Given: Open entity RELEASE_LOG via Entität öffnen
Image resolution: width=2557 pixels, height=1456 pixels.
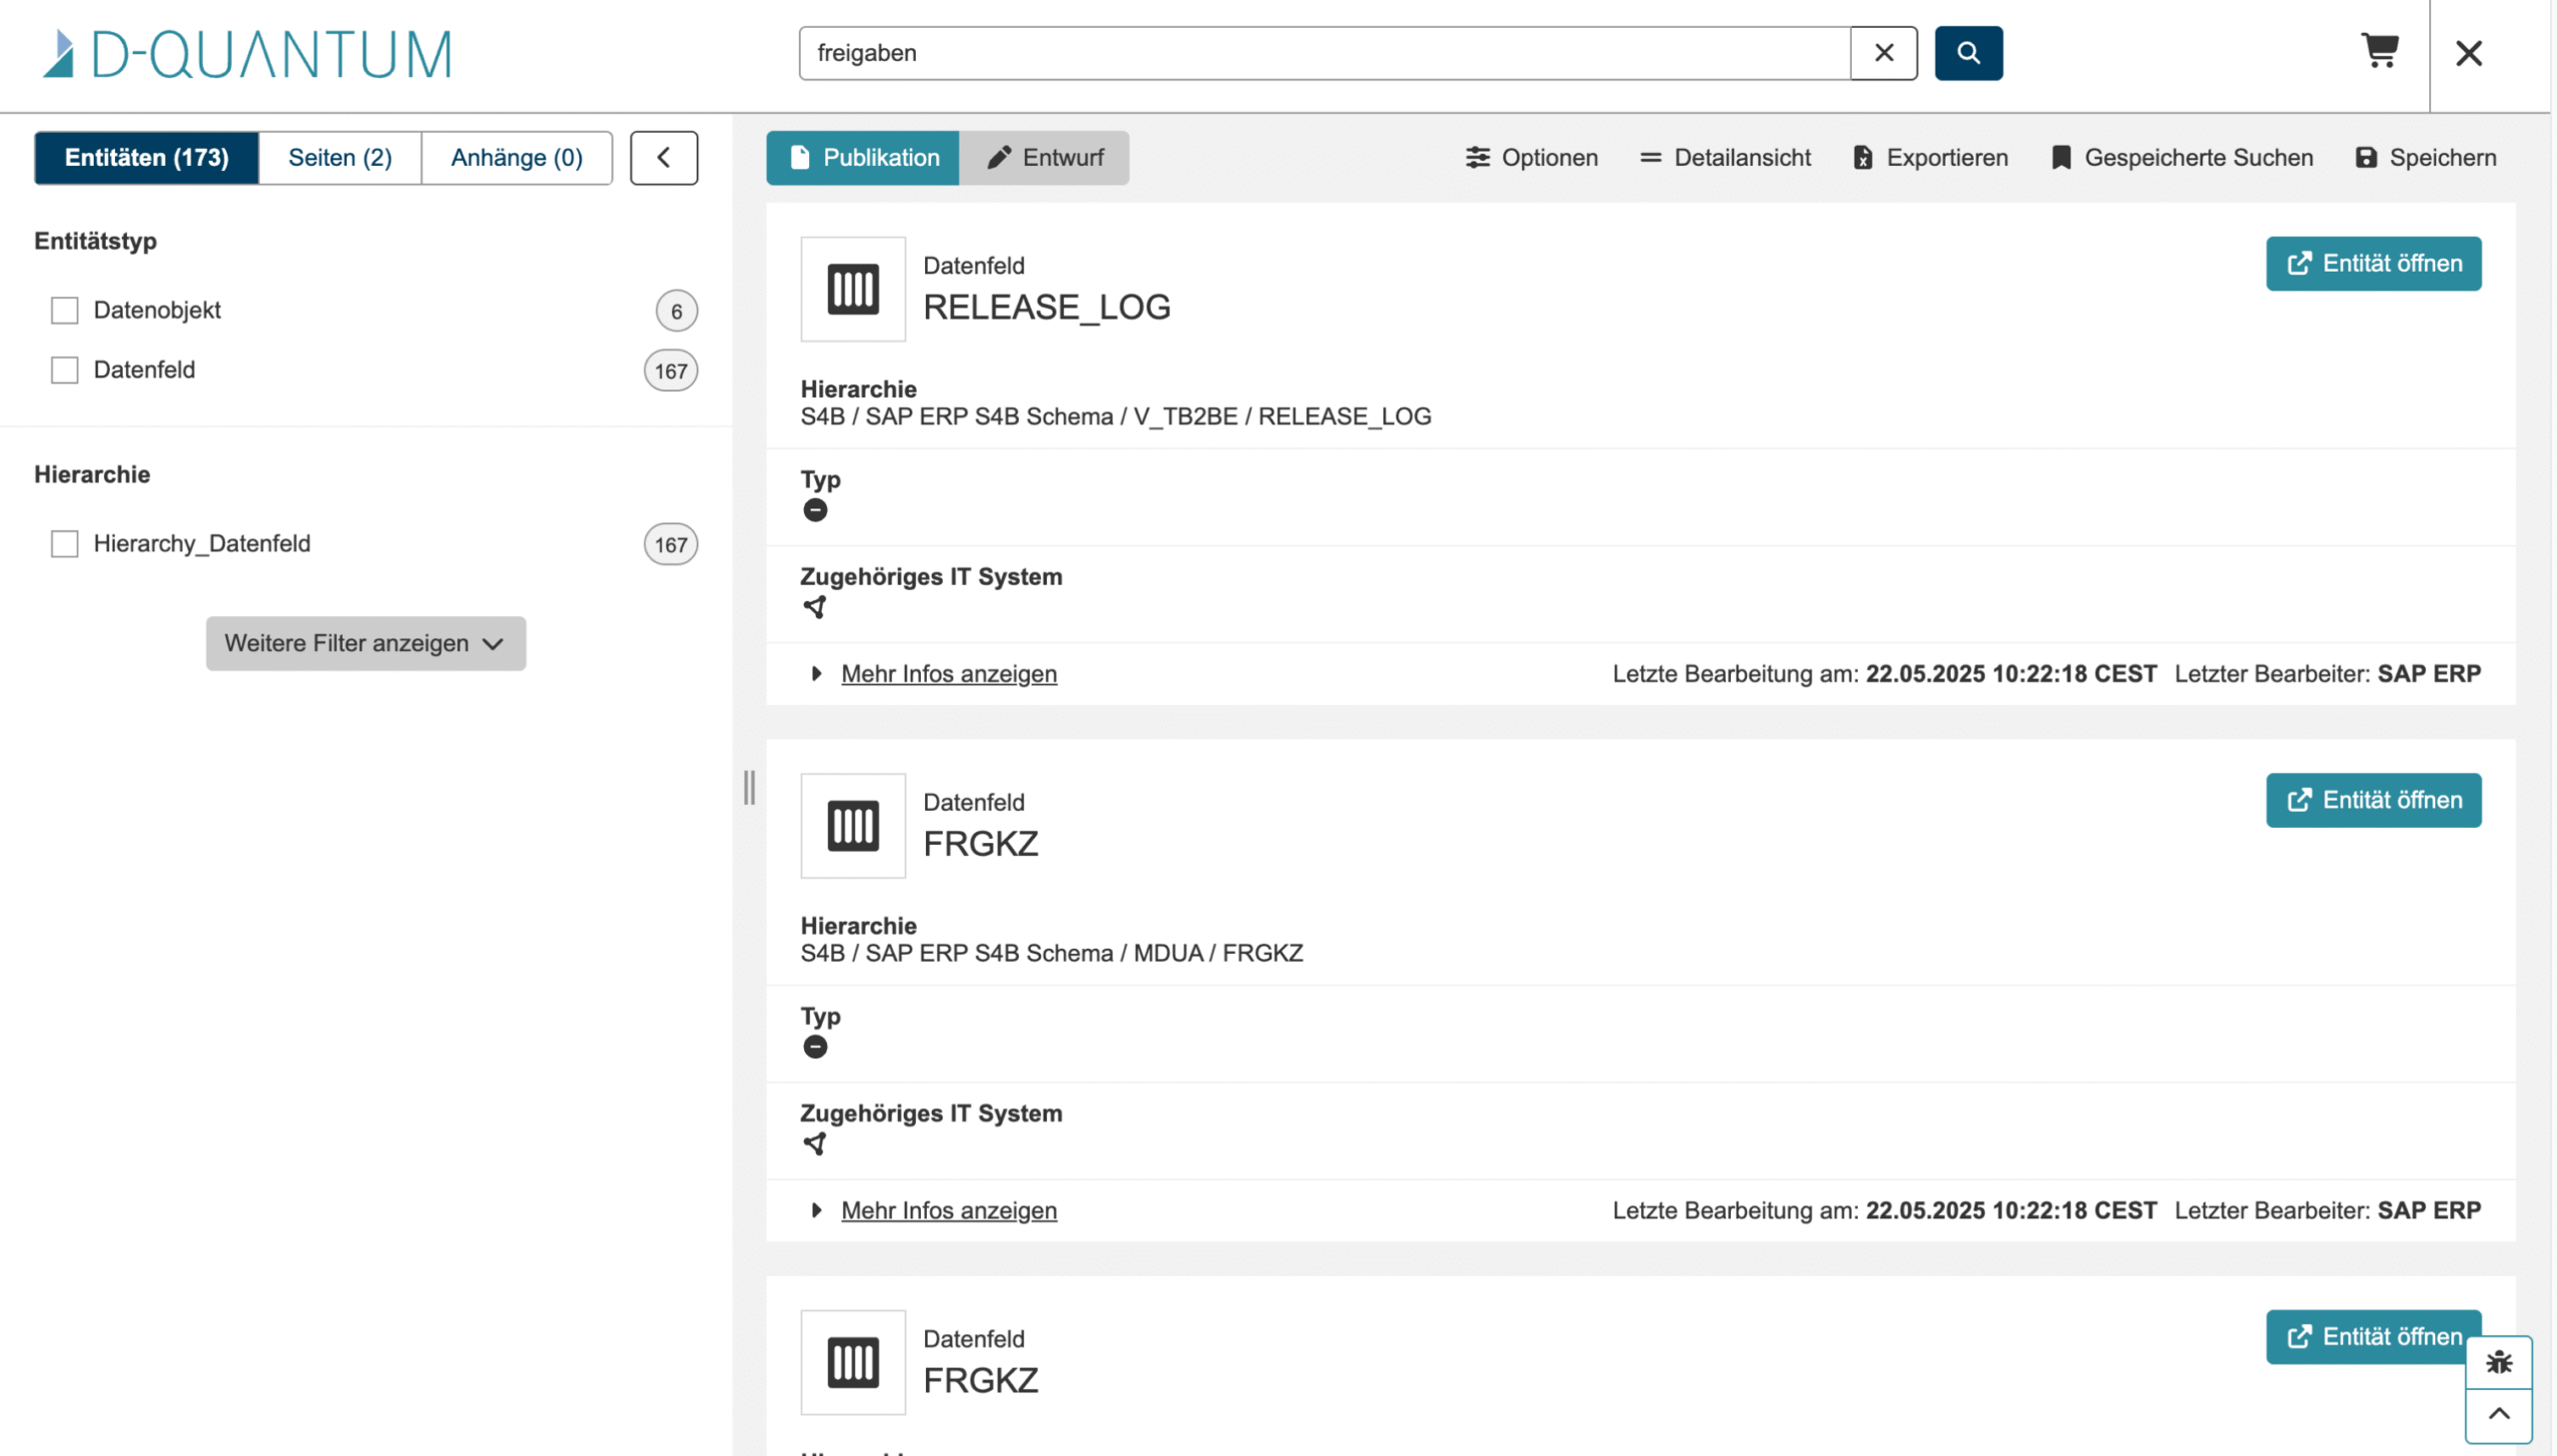Looking at the screenshot, I should (x=2373, y=264).
